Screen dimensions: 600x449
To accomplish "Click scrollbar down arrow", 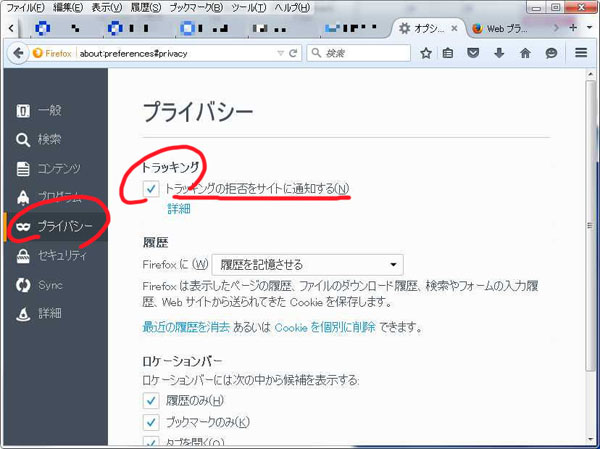I will 590,439.
